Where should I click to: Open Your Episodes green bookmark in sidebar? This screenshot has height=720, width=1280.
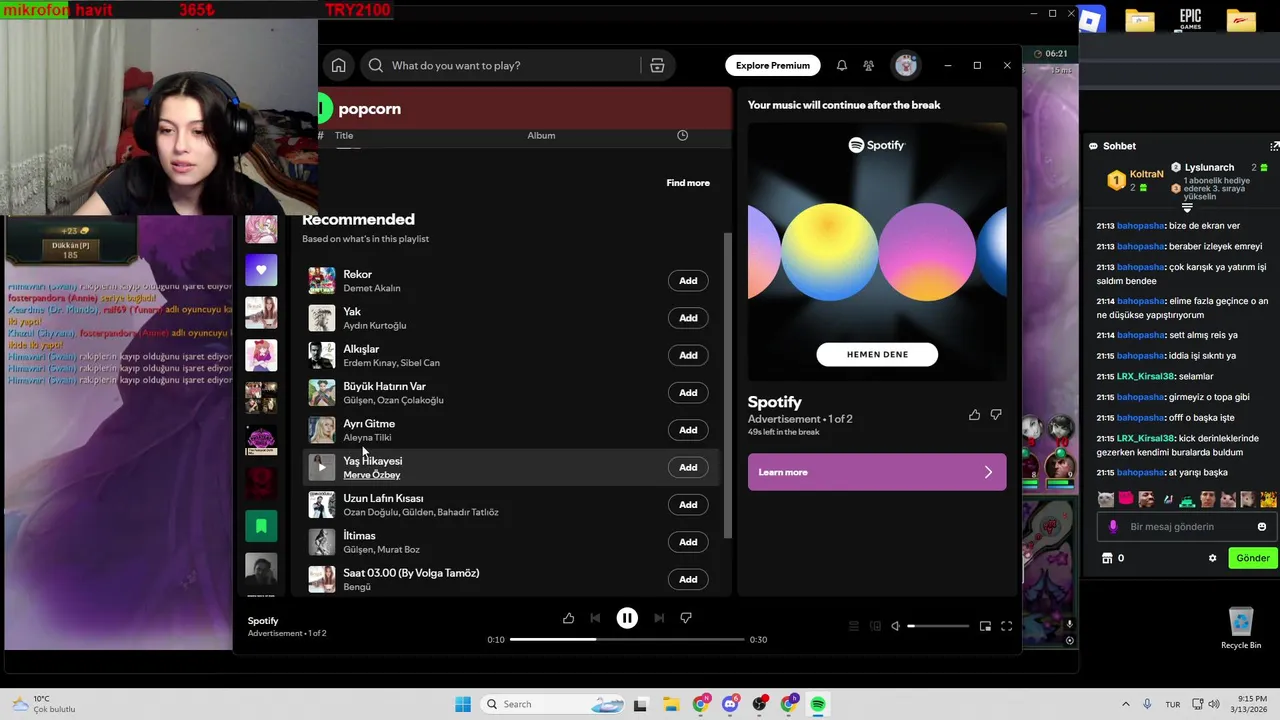coord(261,526)
